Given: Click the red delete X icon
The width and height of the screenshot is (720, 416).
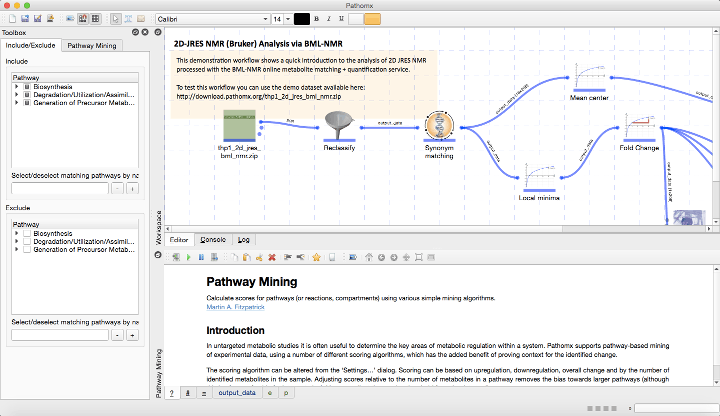Looking at the screenshot, I should coord(272,257).
